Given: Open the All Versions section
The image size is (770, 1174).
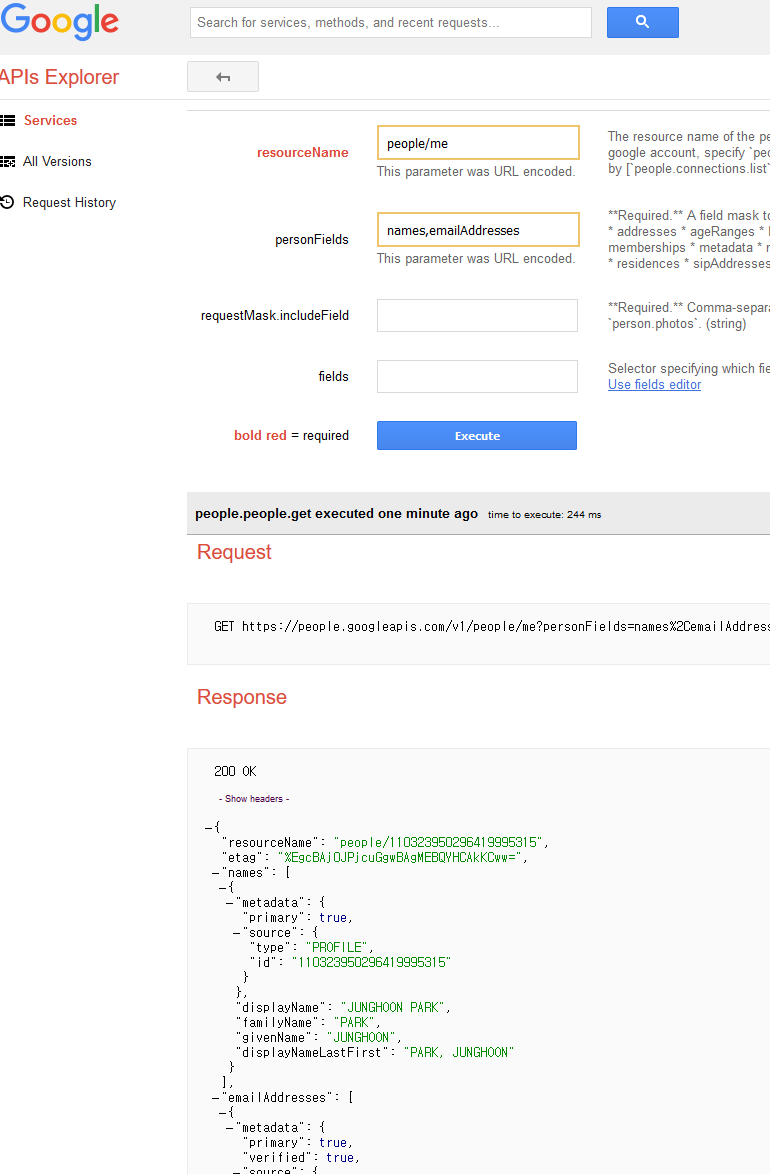Looking at the screenshot, I should [57, 162].
